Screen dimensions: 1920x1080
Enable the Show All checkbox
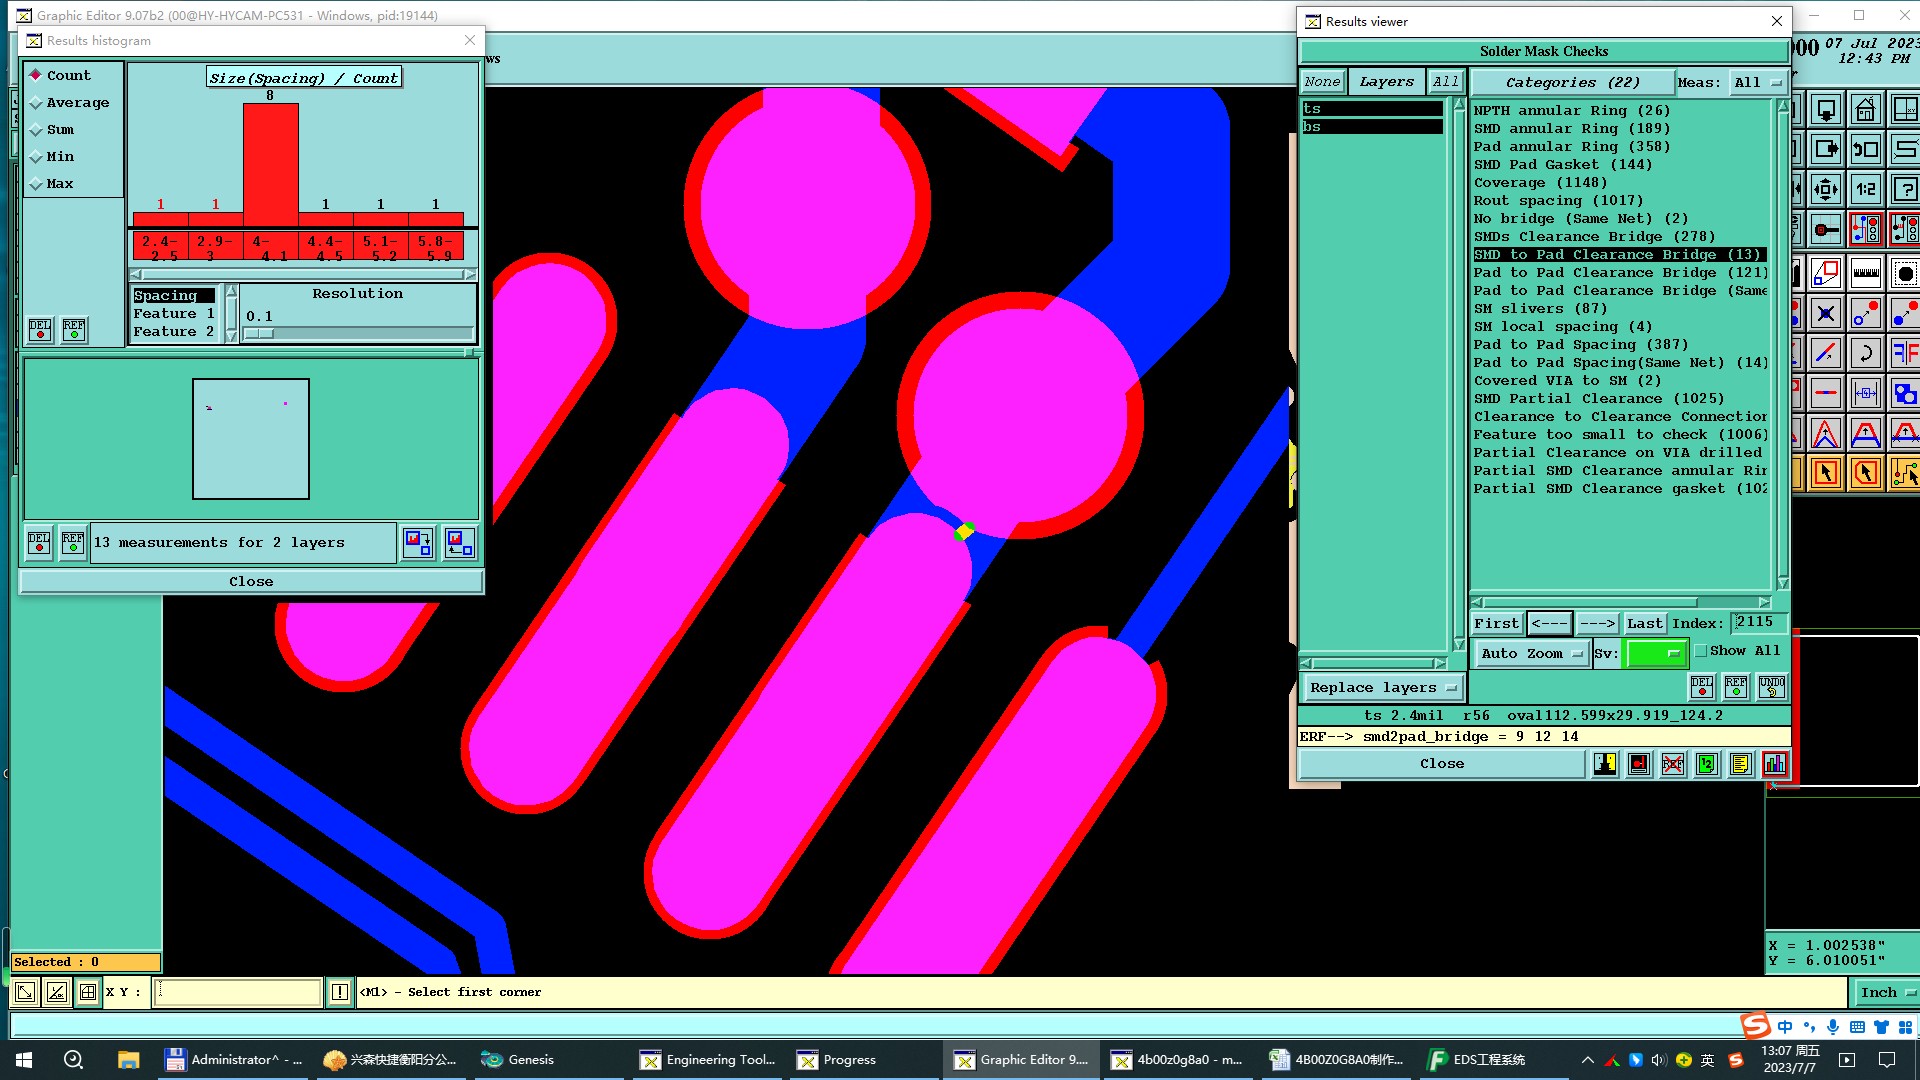1701,651
